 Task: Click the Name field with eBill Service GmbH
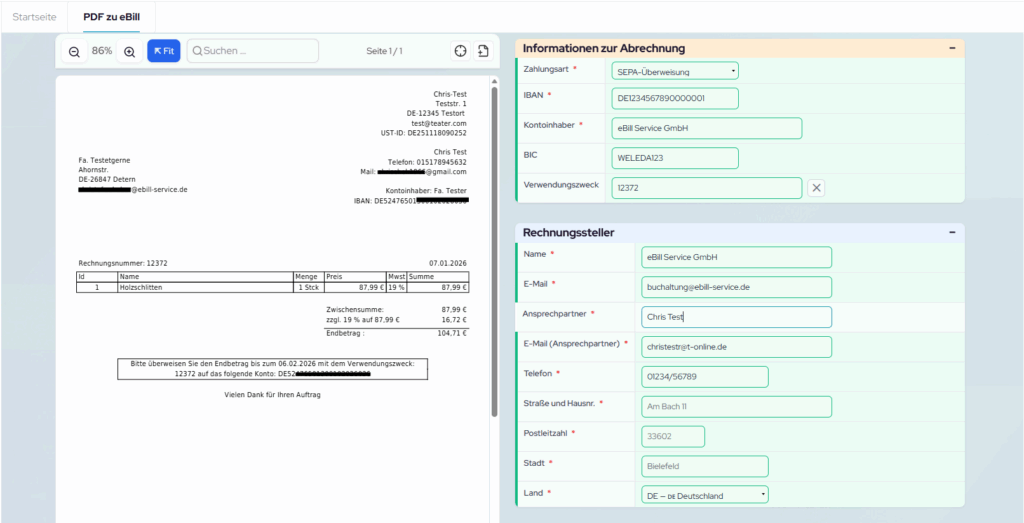point(737,257)
